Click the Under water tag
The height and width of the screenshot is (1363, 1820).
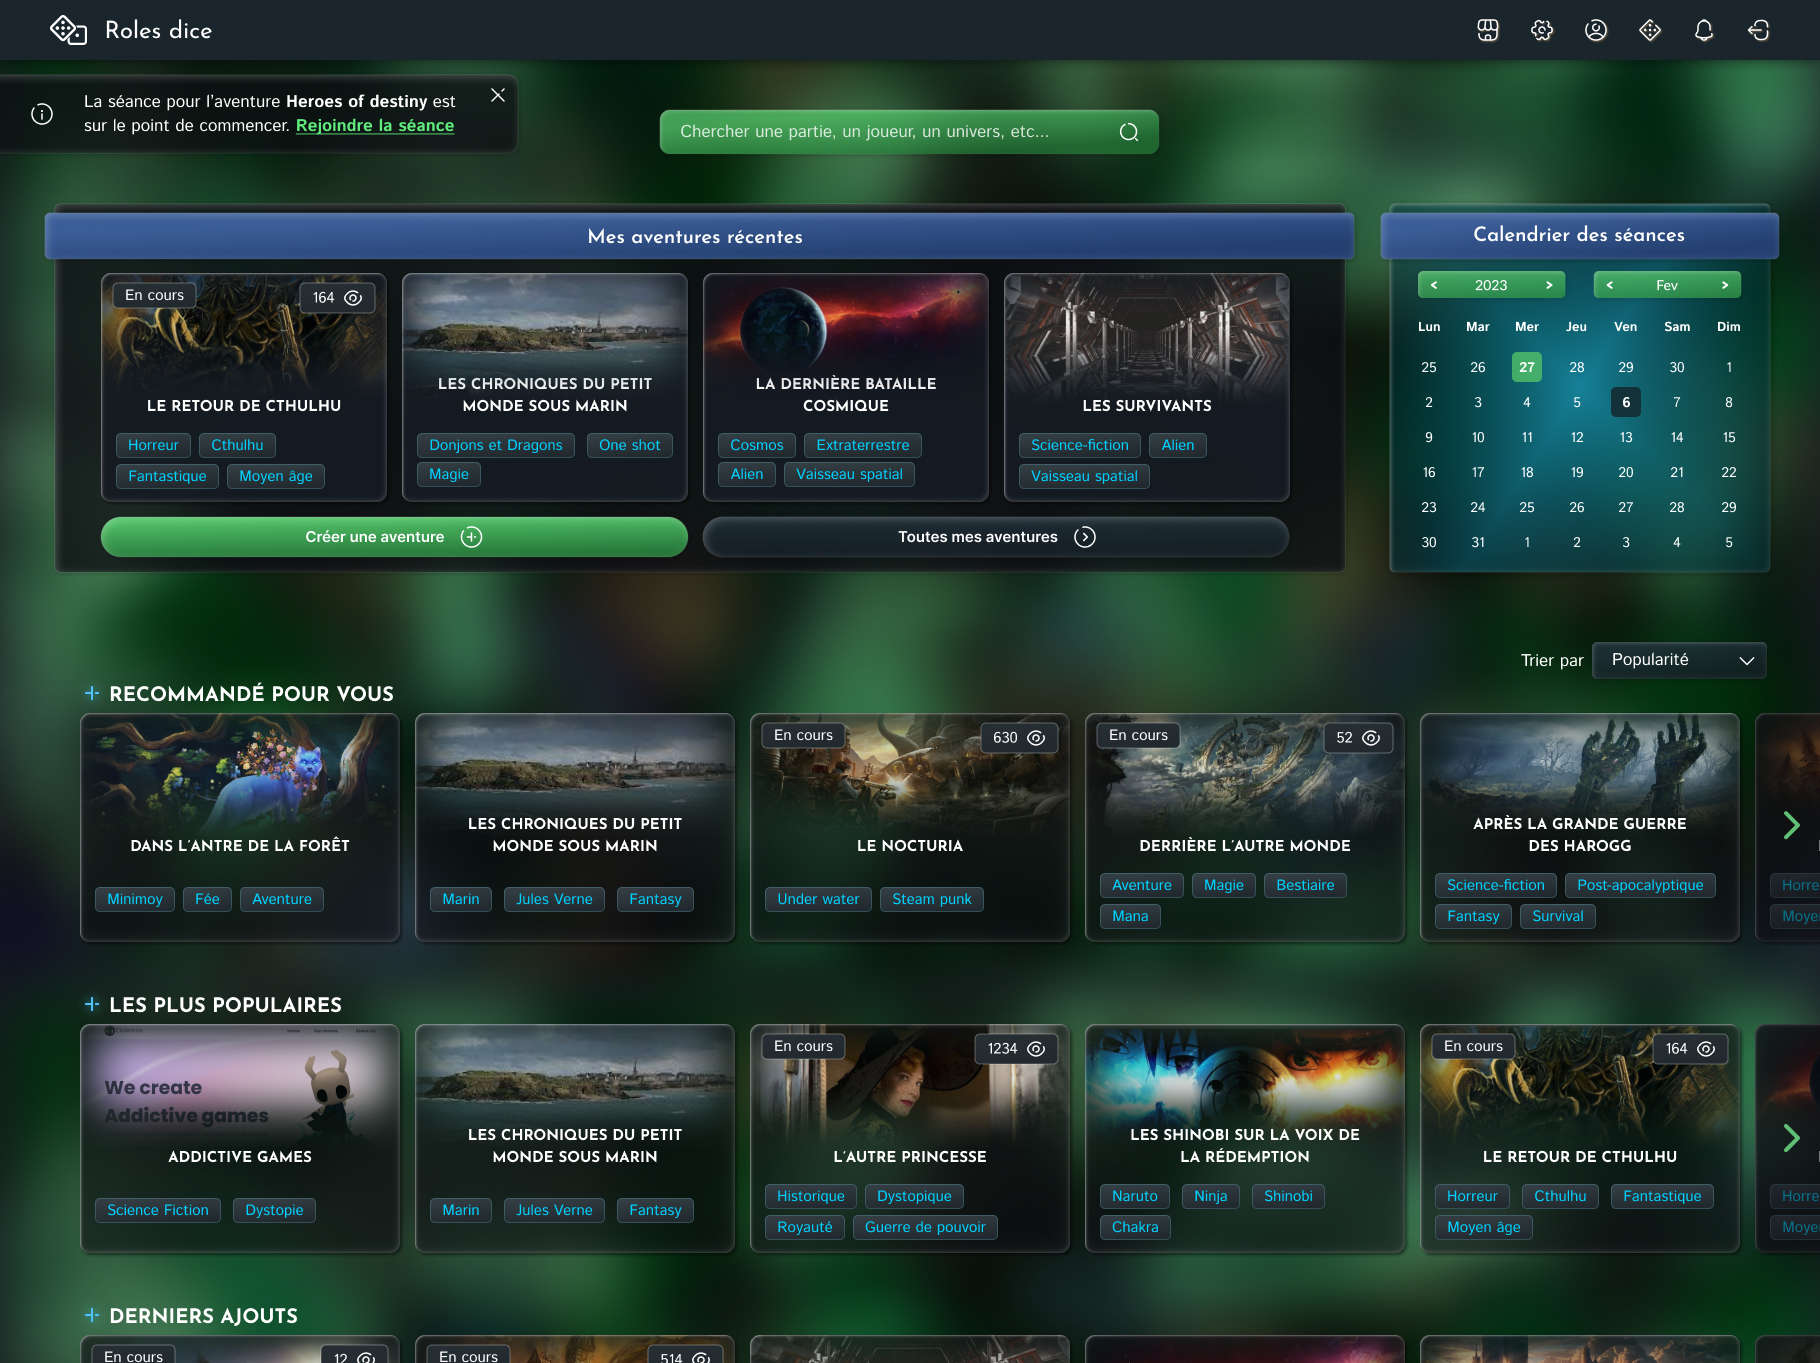tap(818, 899)
